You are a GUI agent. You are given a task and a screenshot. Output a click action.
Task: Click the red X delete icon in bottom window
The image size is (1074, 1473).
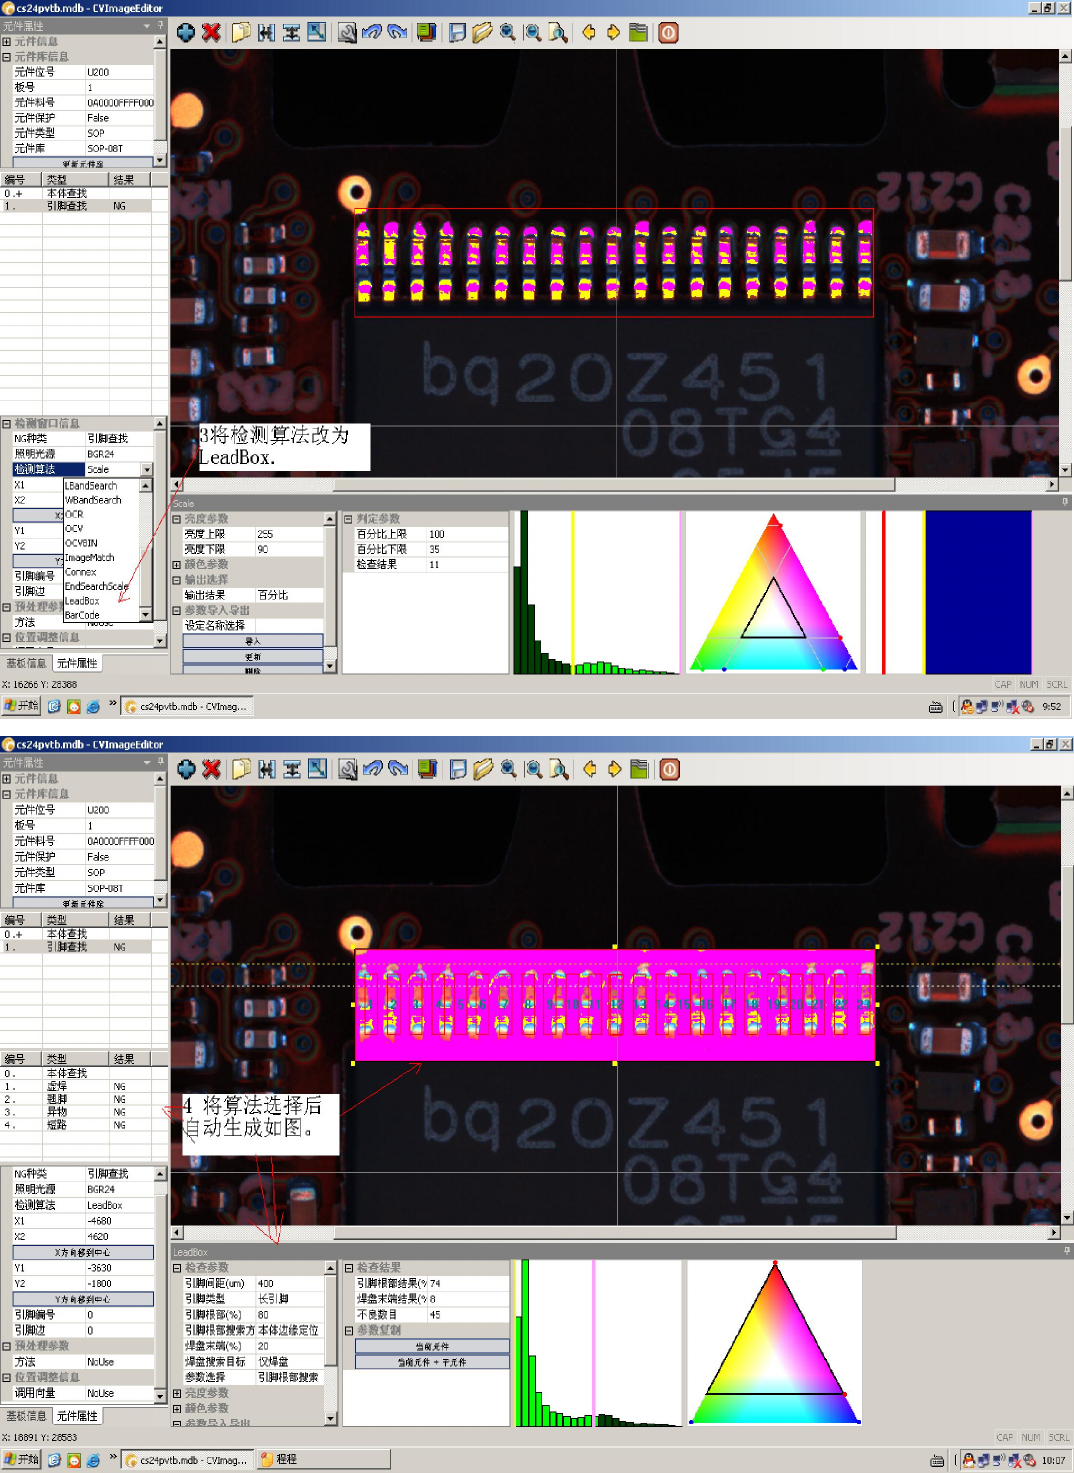(x=211, y=769)
